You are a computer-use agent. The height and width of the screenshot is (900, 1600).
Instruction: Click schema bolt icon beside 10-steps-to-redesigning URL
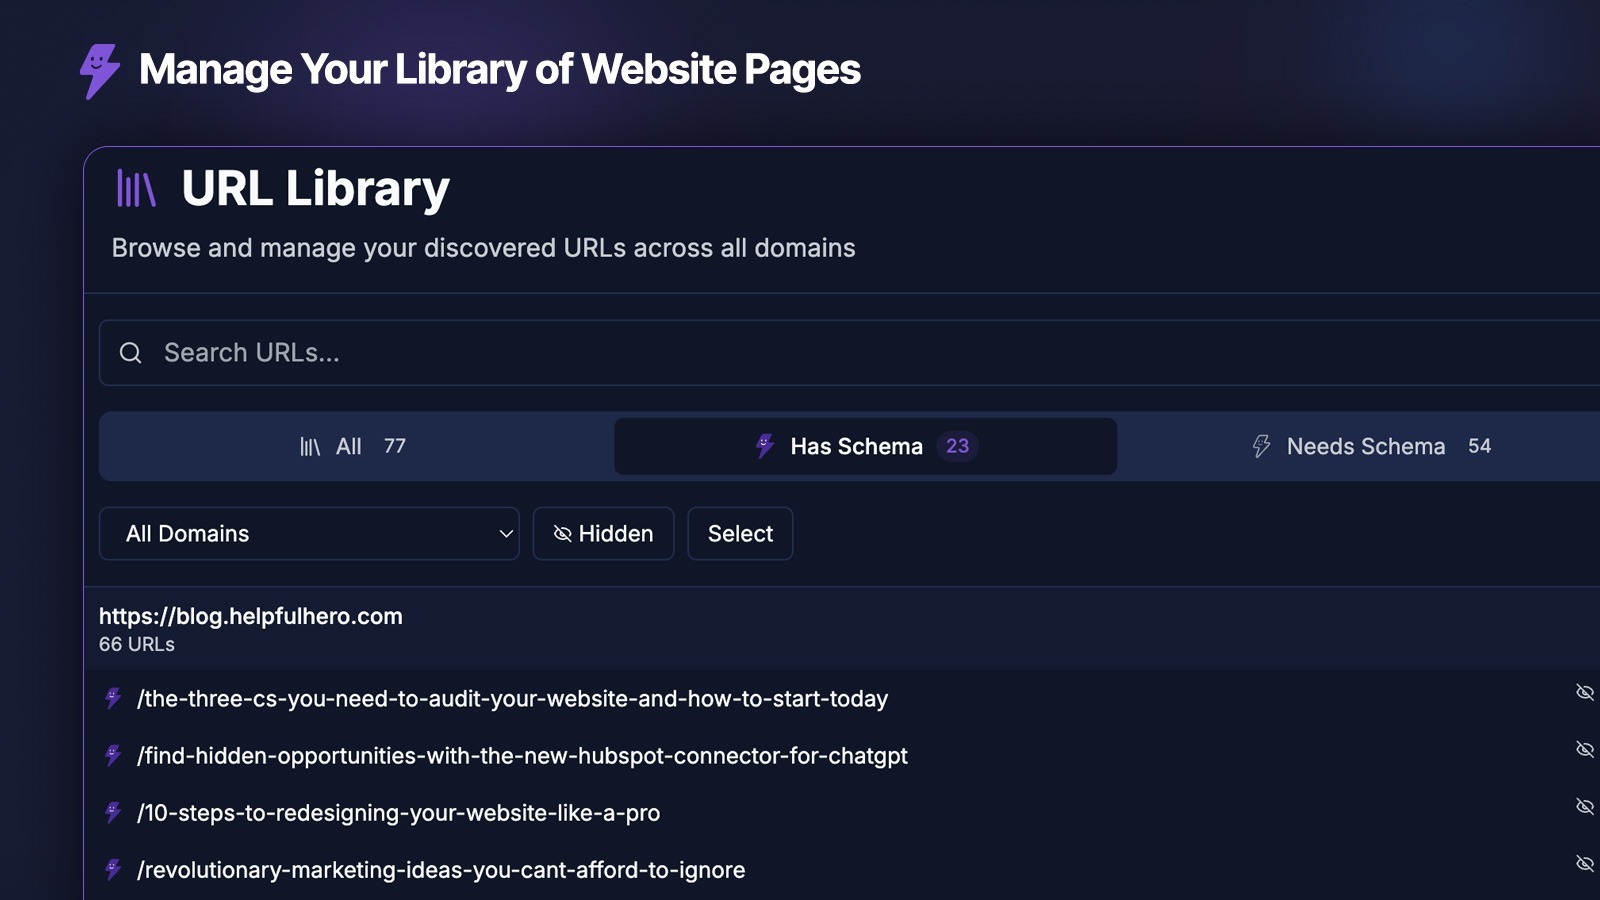tap(114, 812)
